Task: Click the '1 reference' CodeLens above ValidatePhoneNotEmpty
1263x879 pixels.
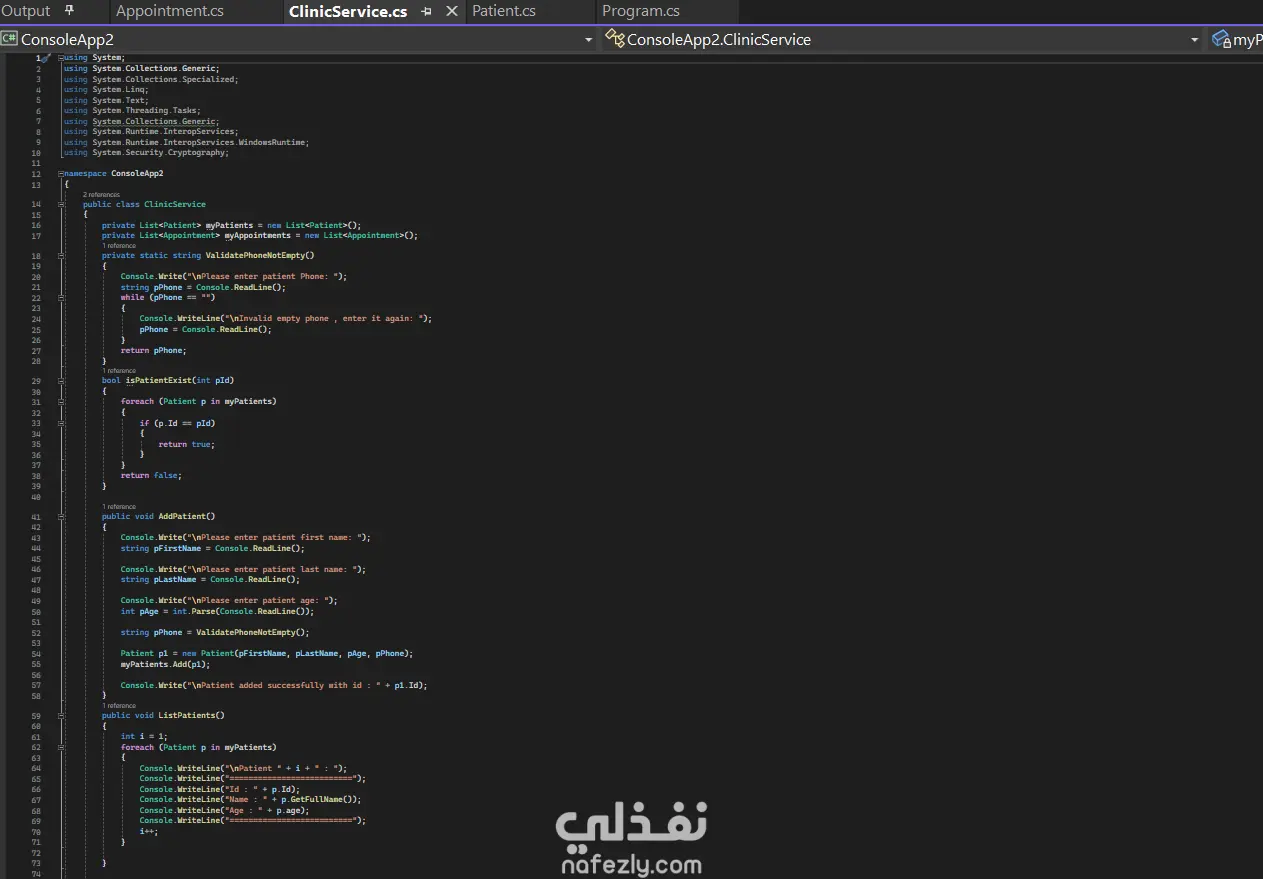Action: [118, 246]
